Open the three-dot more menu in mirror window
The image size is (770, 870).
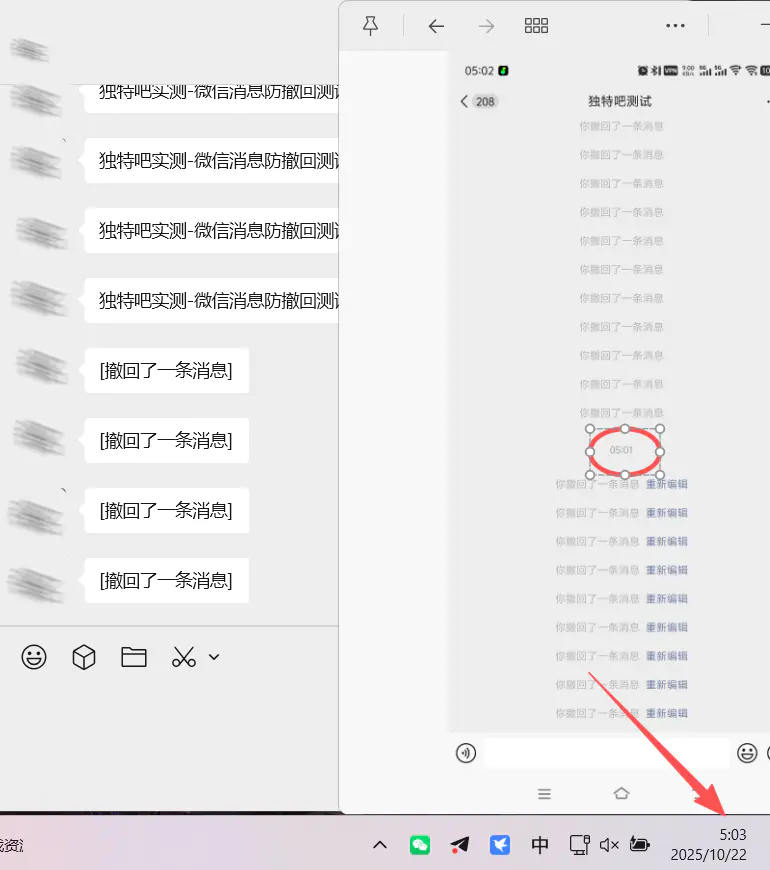(675, 26)
